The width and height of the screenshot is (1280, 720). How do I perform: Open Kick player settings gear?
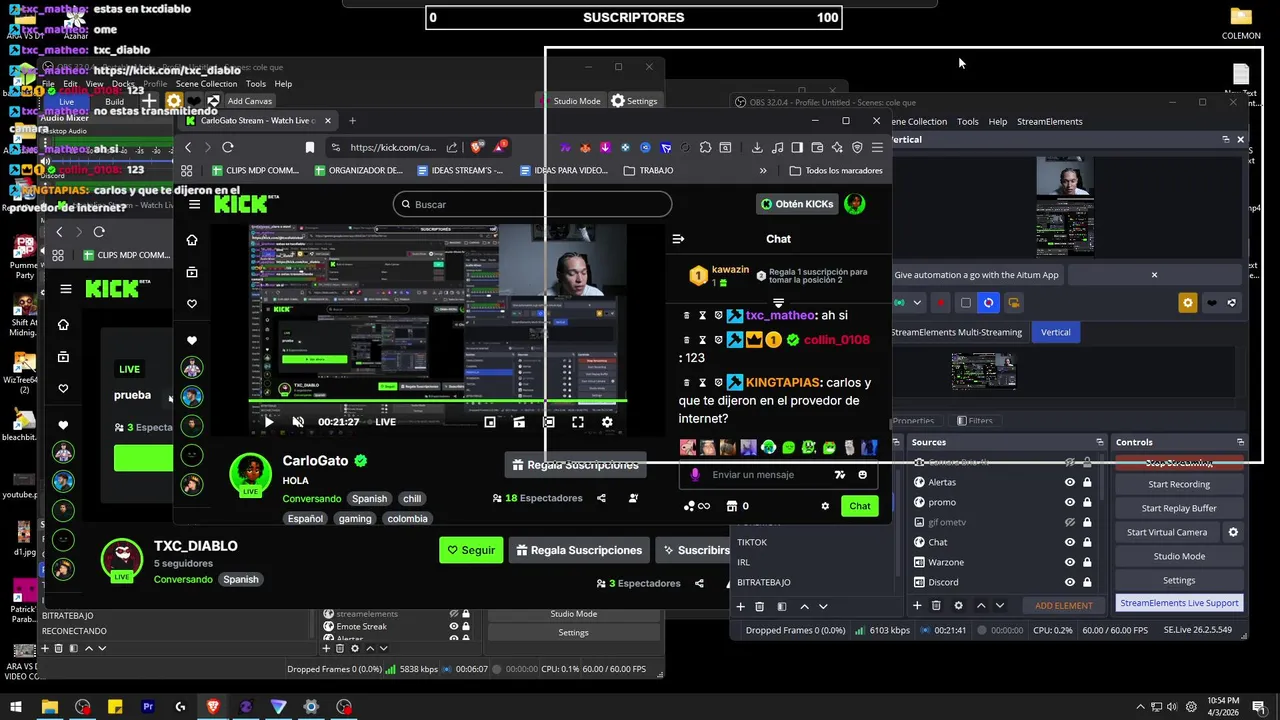tap(607, 422)
